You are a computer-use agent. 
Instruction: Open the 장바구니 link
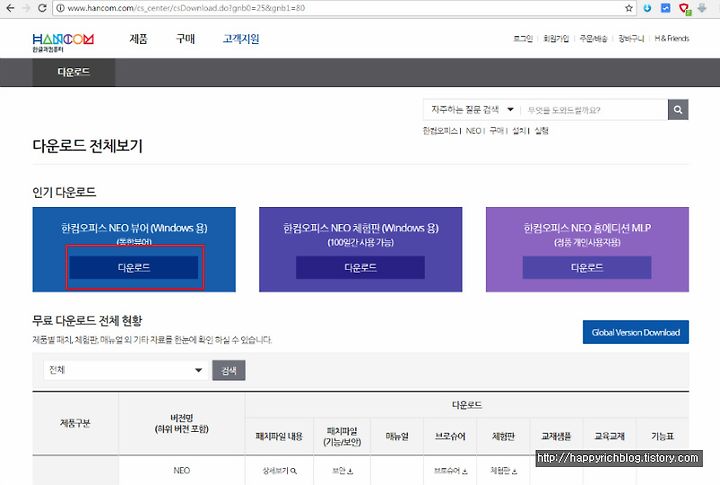click(x=631, y=39)
